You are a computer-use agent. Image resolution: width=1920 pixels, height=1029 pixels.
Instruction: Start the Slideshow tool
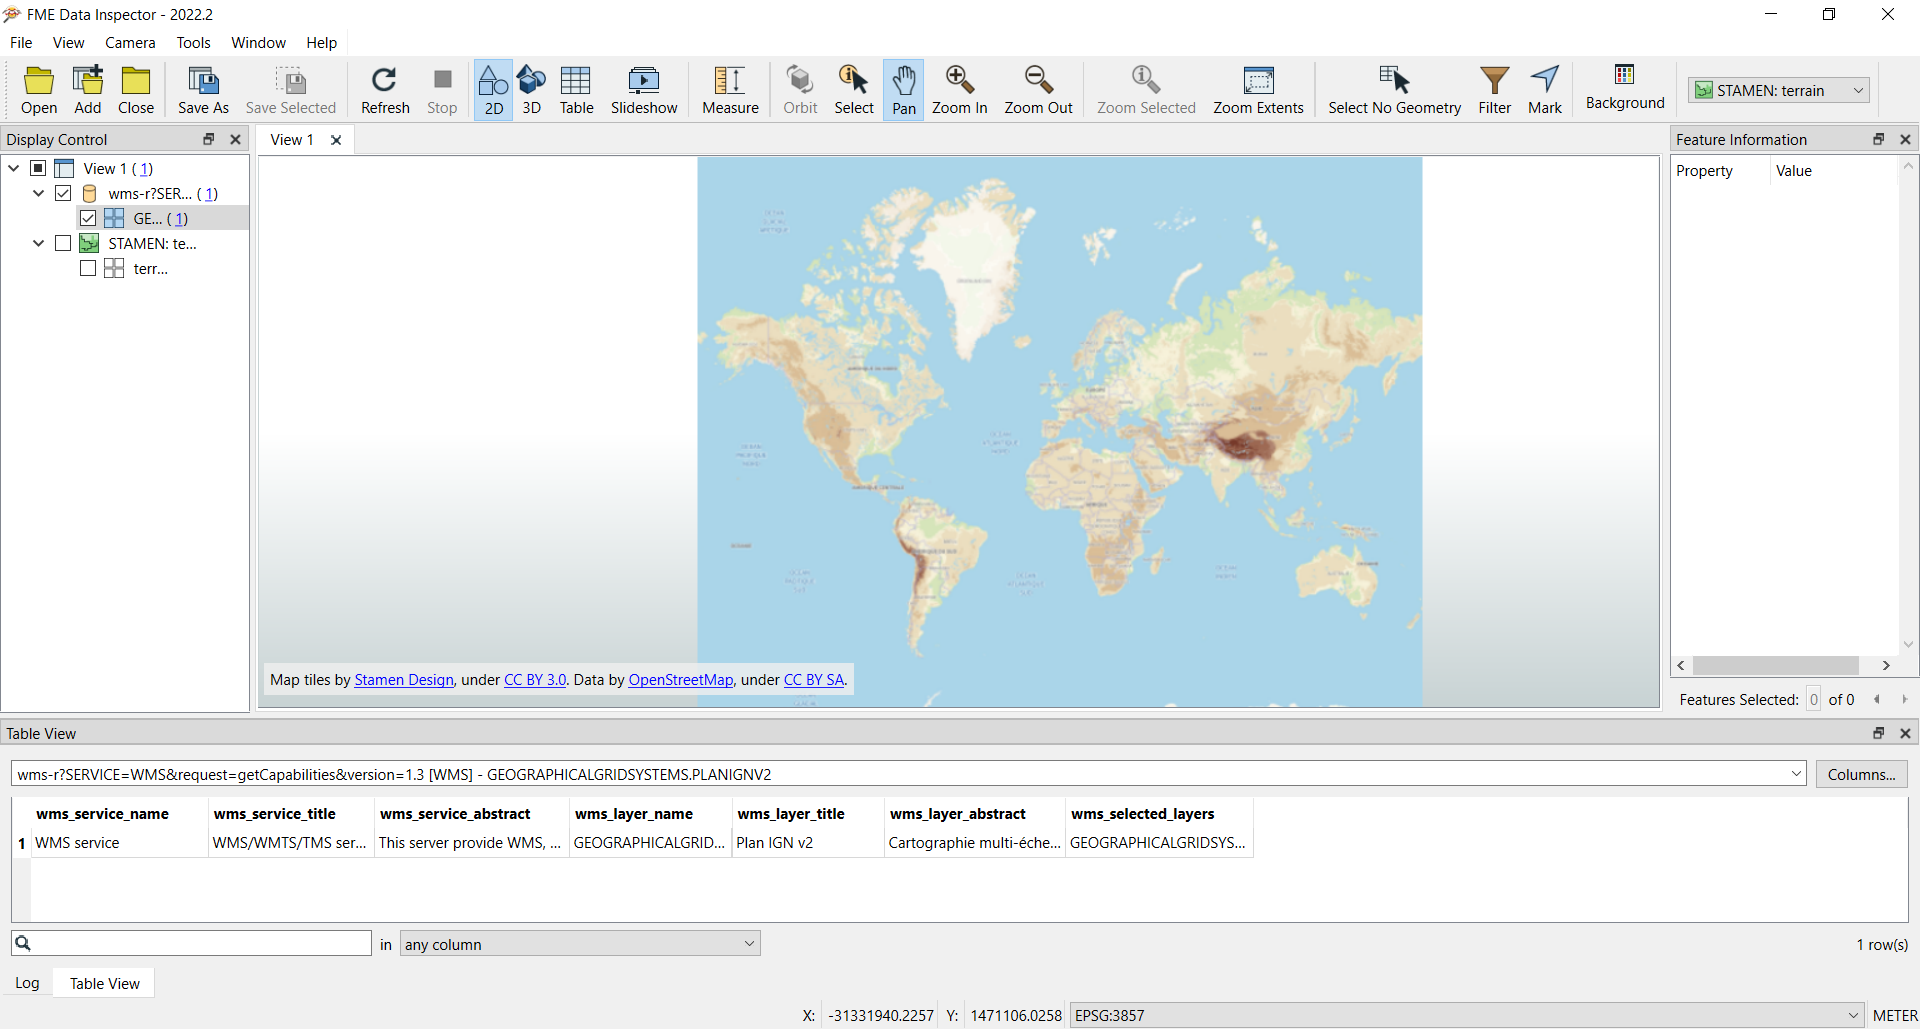point(644,90)
